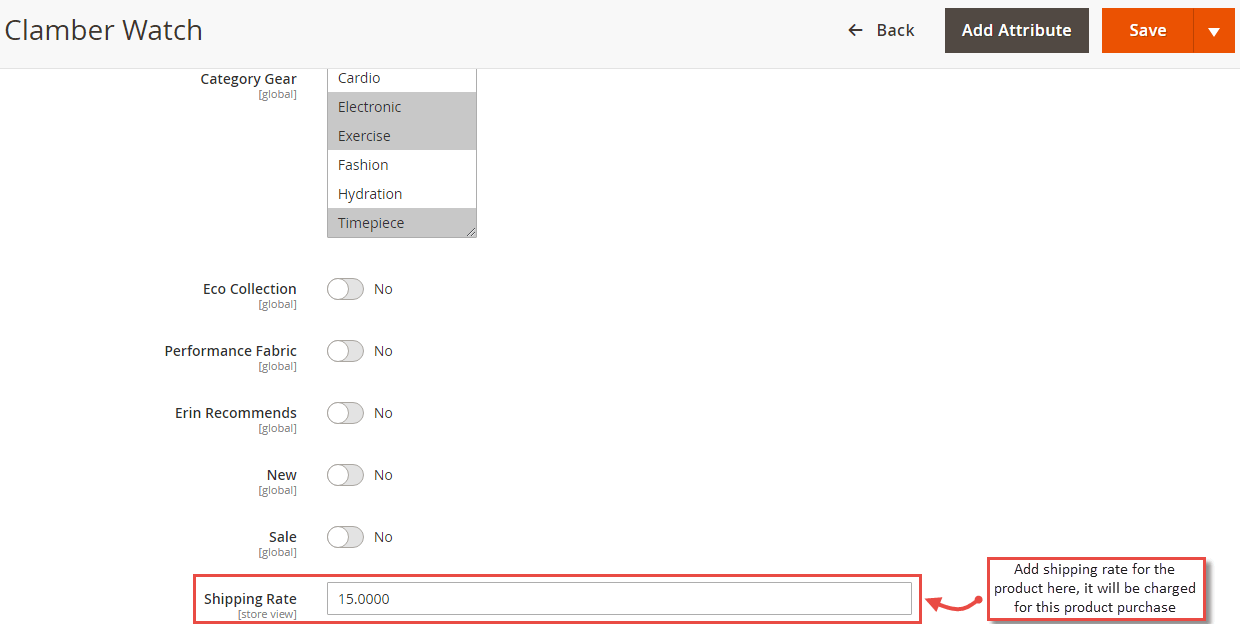Turn on the Sale switch

pos(345,537)
